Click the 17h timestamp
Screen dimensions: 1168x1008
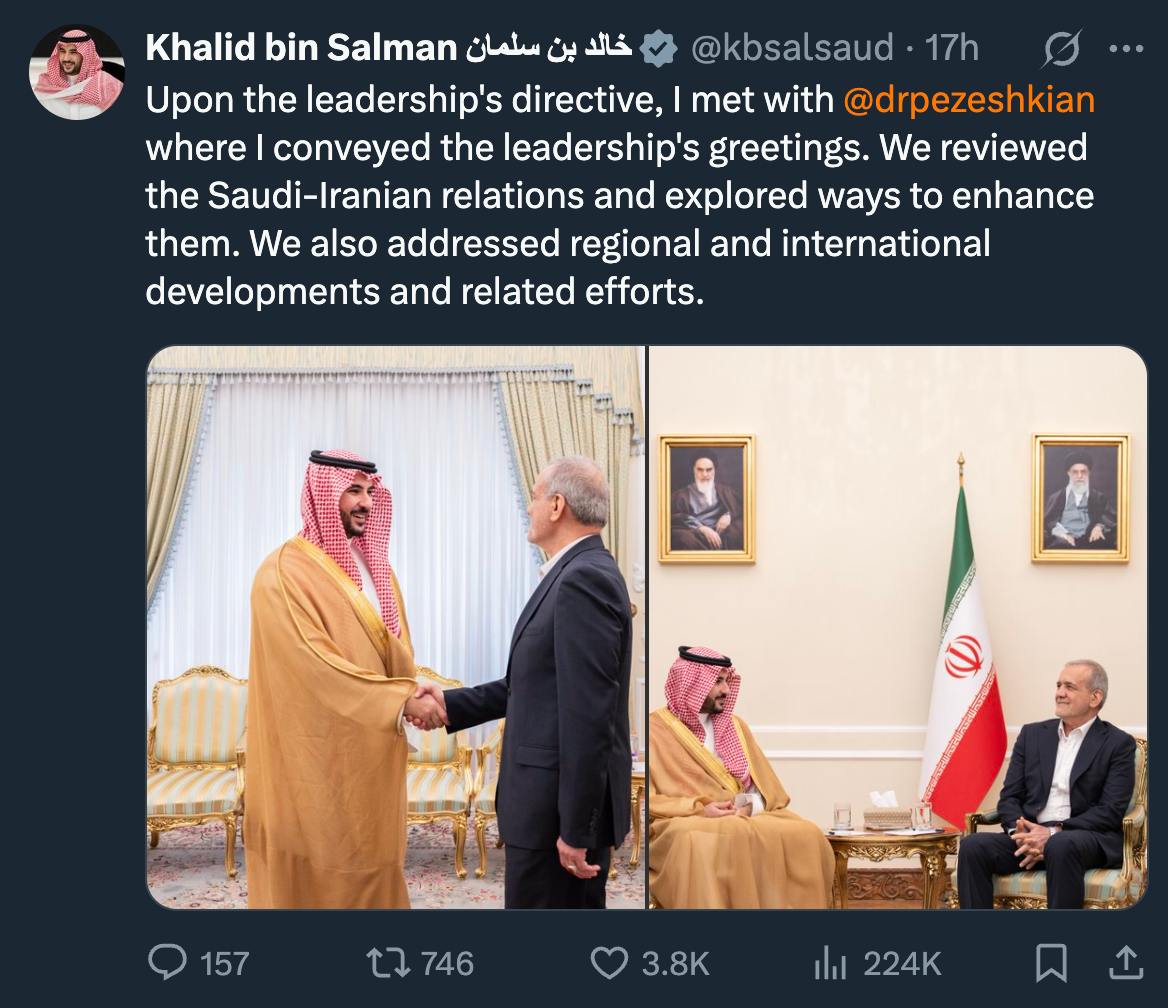pos(951,47)
